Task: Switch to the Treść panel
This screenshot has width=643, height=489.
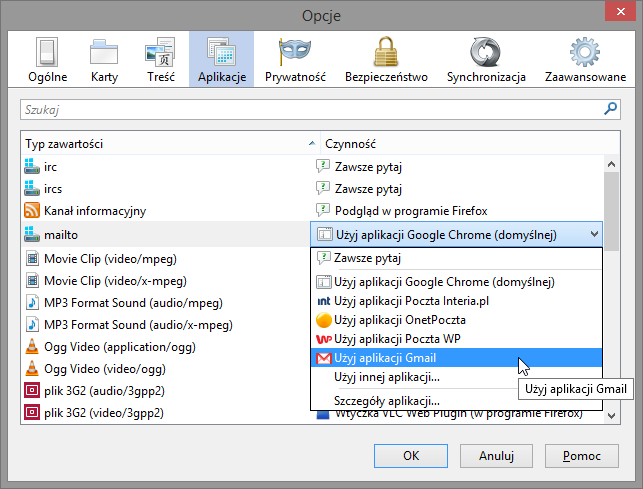Action: click(160, 59)
